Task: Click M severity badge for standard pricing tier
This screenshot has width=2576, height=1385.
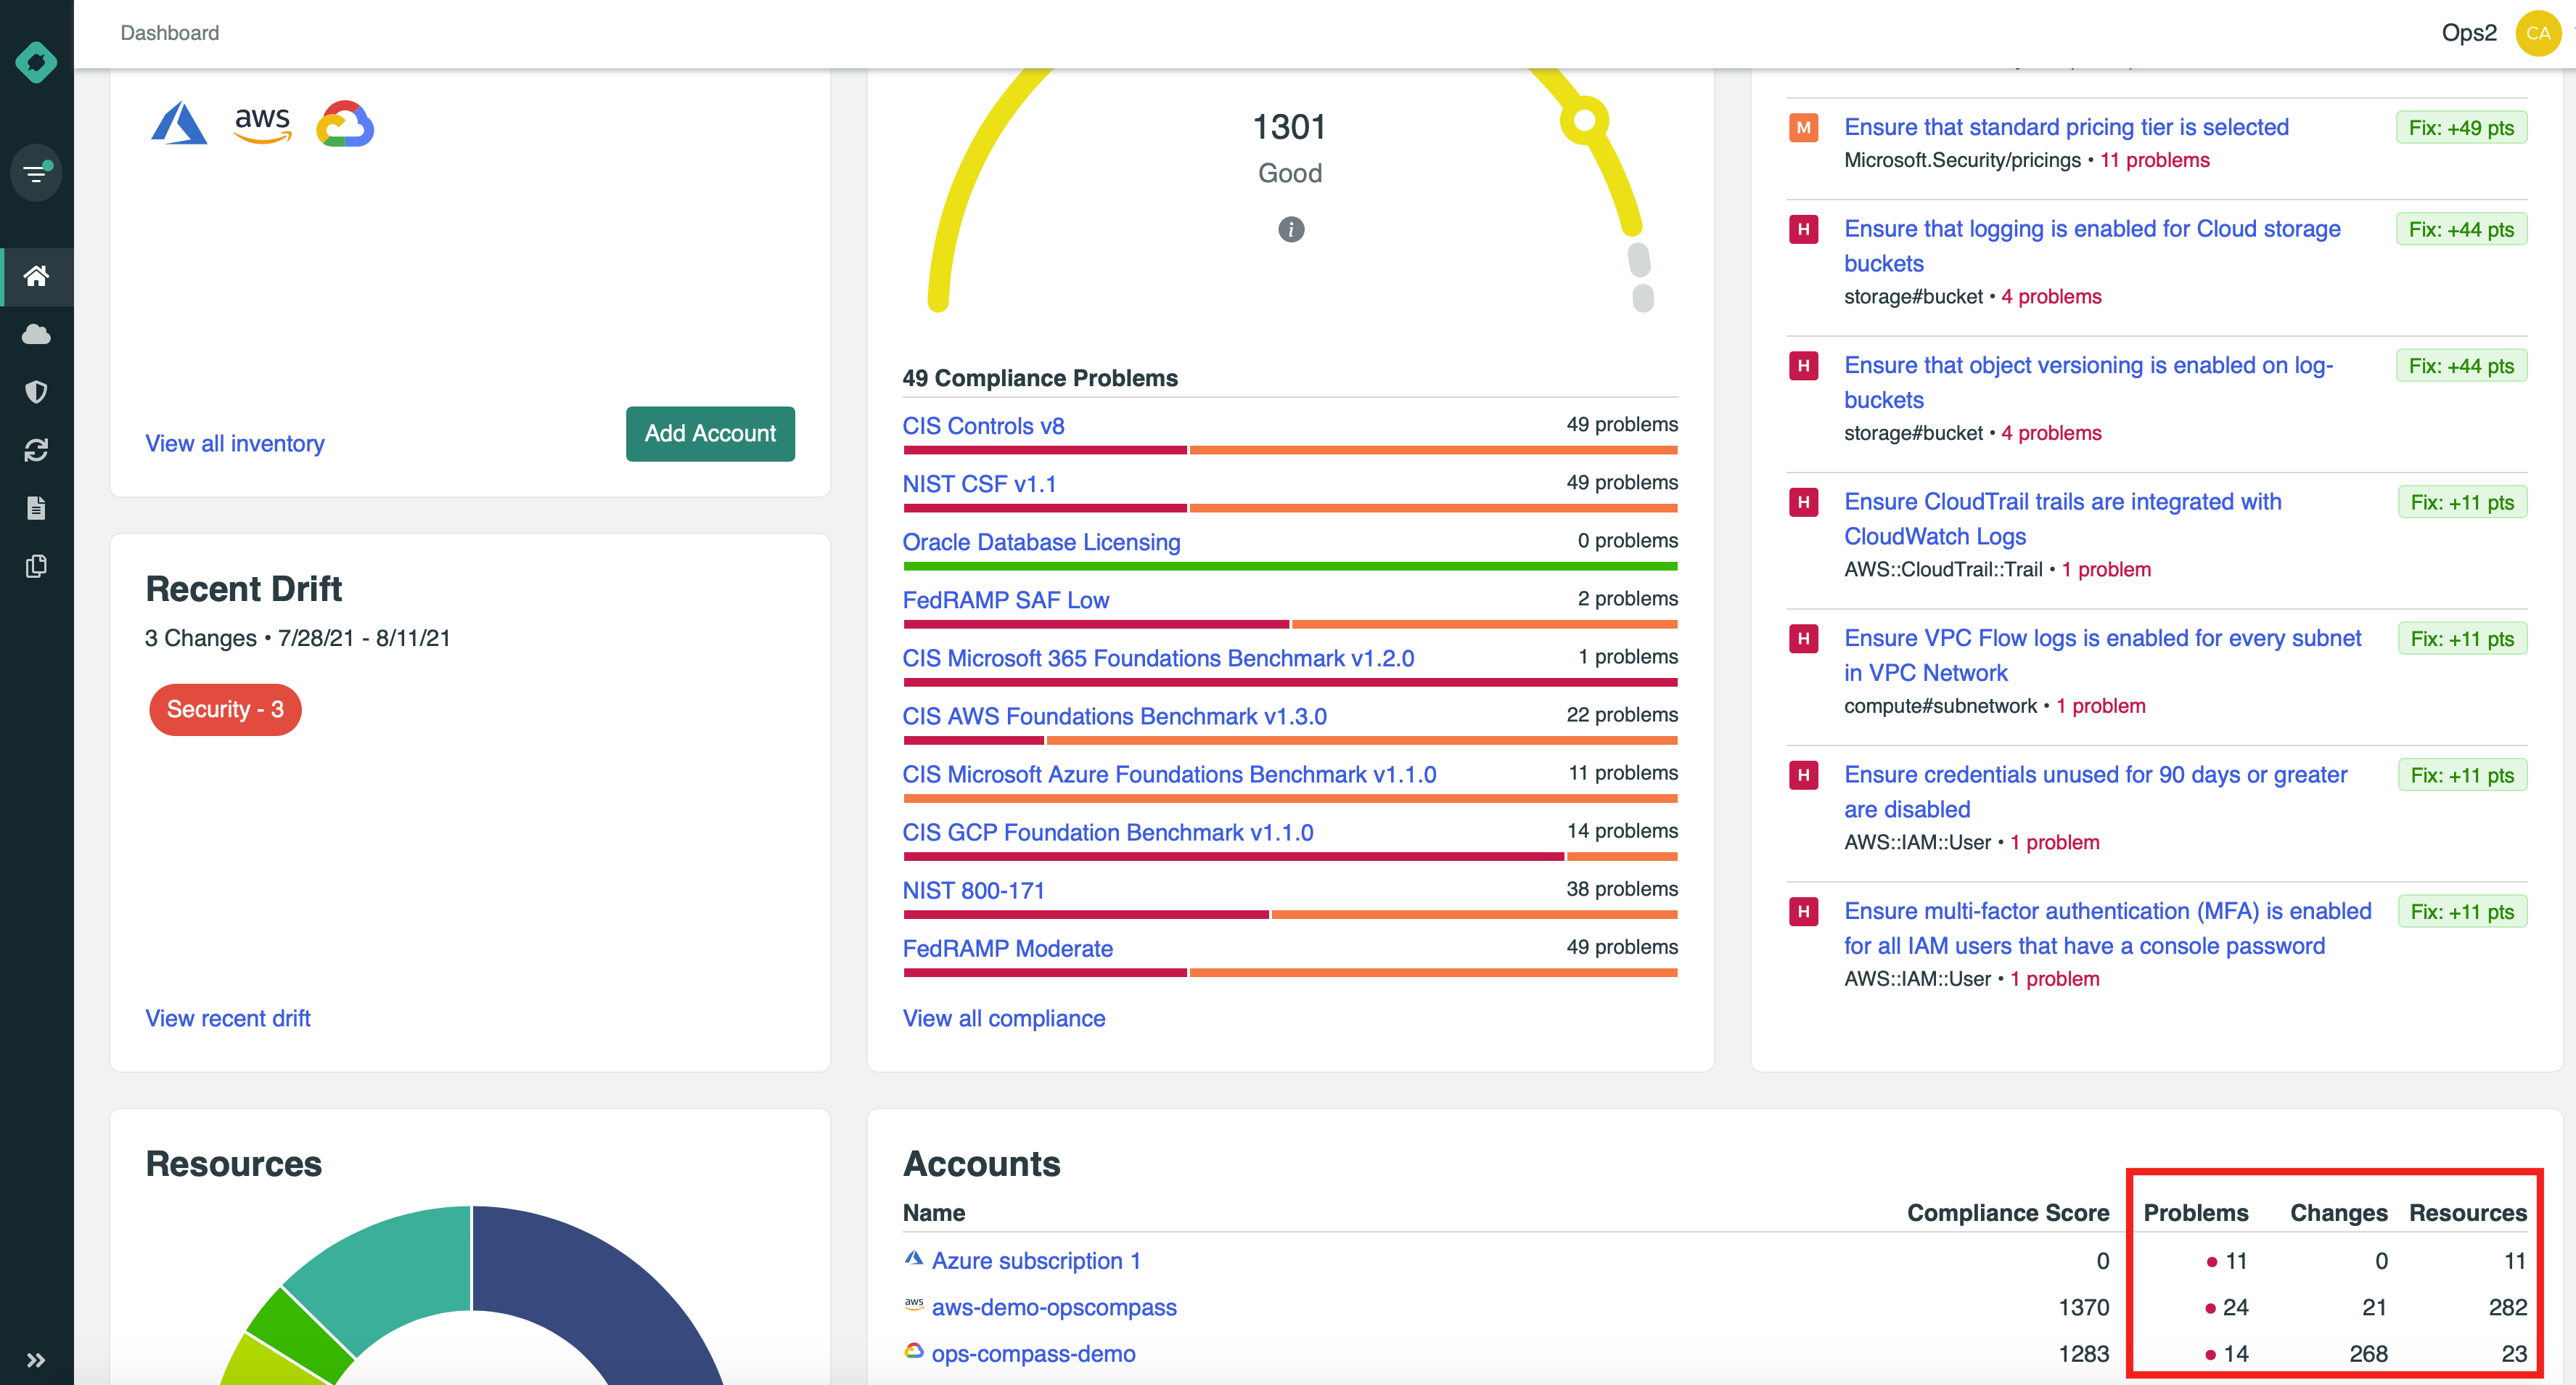Action: 1803,128
